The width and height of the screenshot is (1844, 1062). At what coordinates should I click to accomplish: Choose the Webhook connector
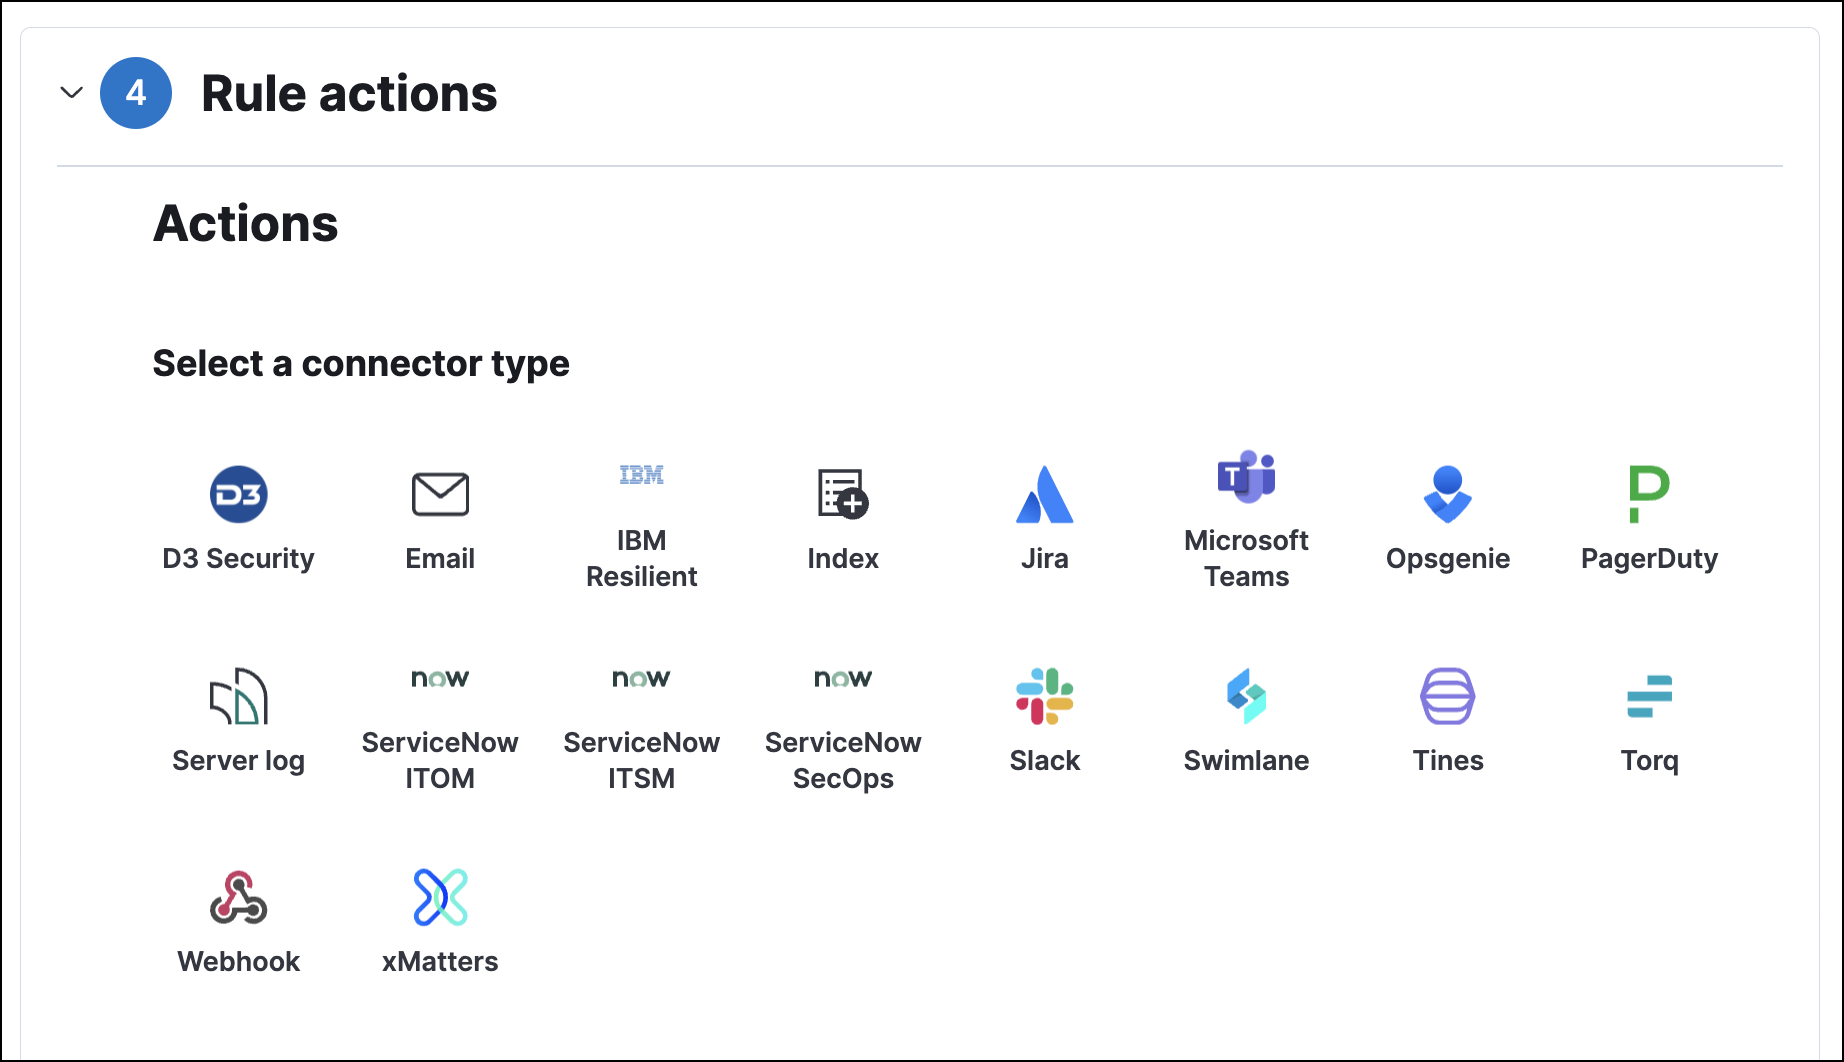238,917
